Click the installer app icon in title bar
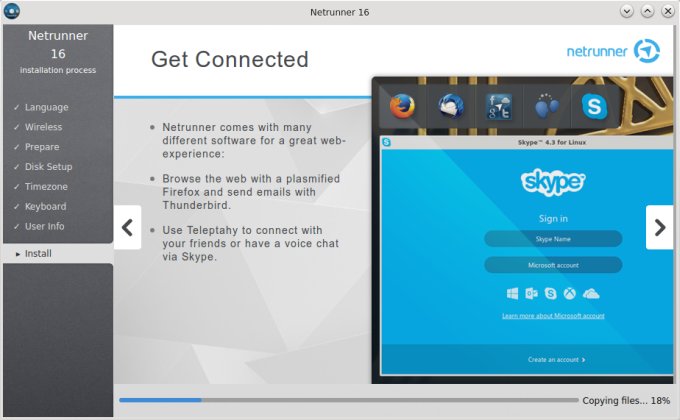This screenshot has height=420, width=680. pos(12,11)
